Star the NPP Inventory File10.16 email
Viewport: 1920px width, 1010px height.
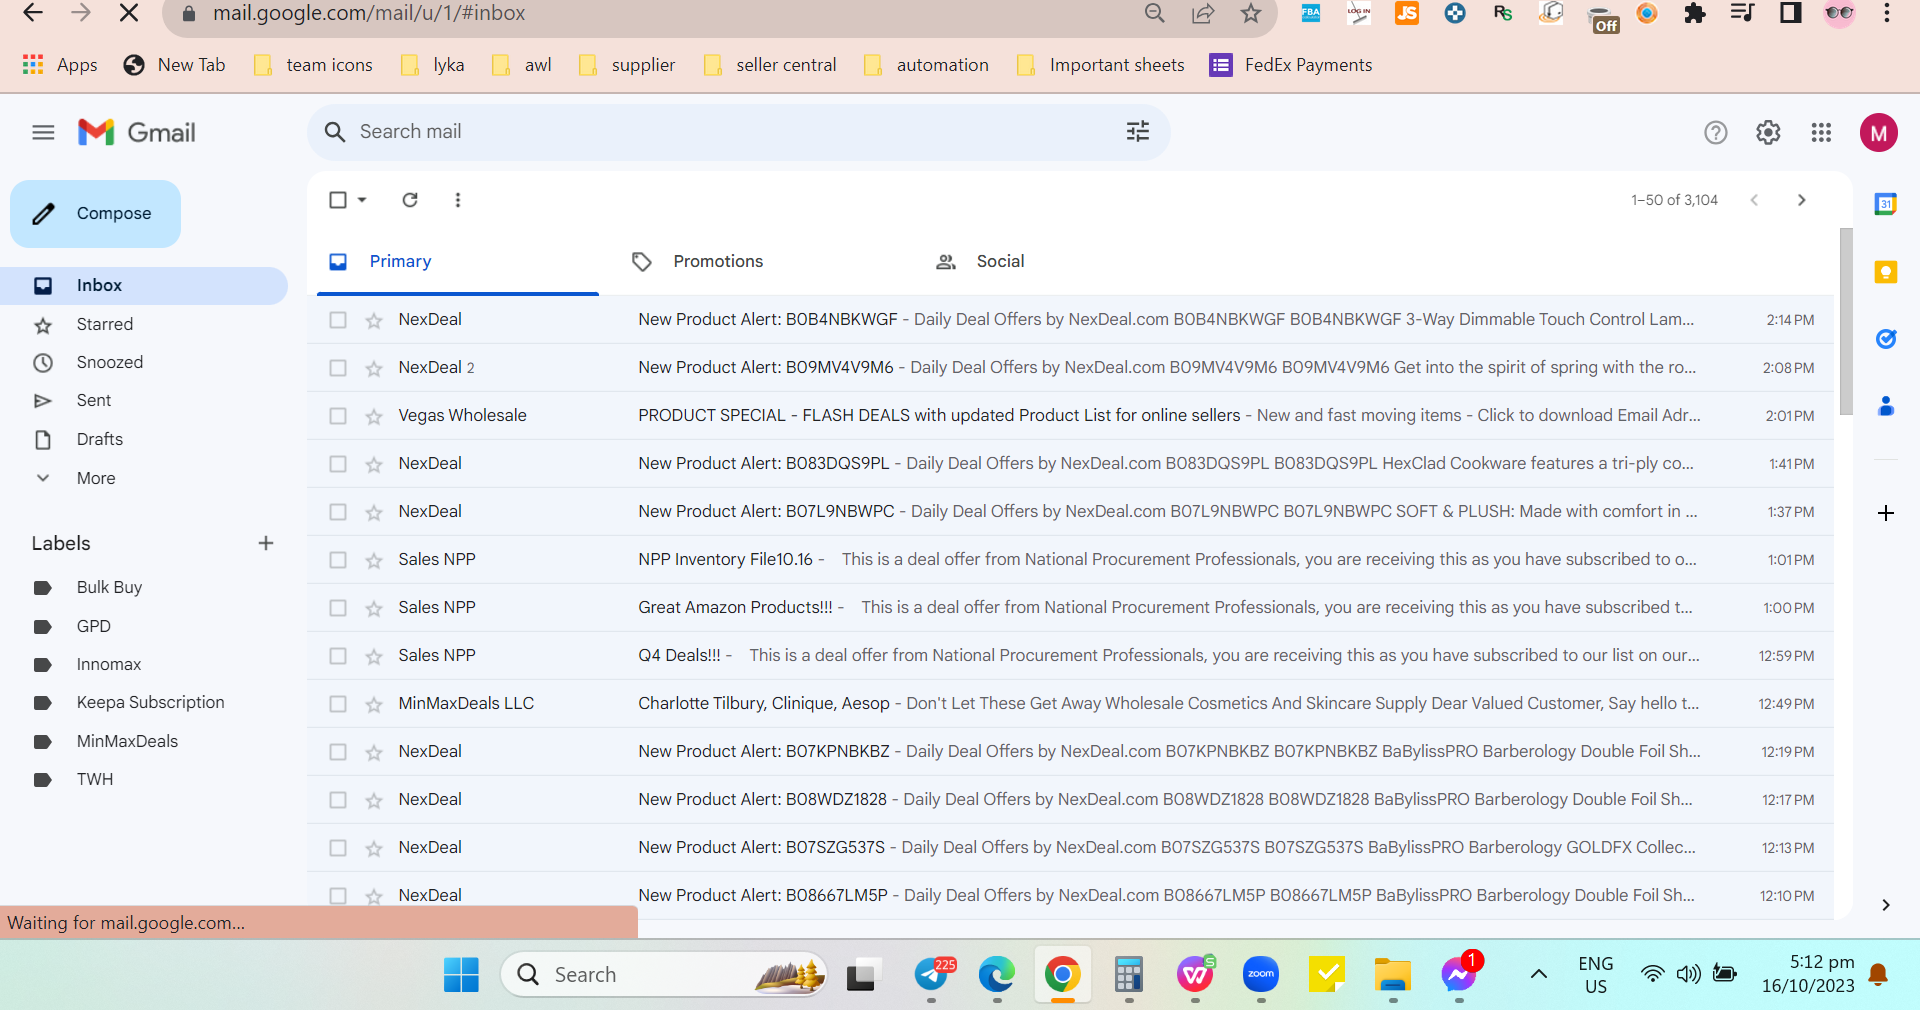pos(374,560)
